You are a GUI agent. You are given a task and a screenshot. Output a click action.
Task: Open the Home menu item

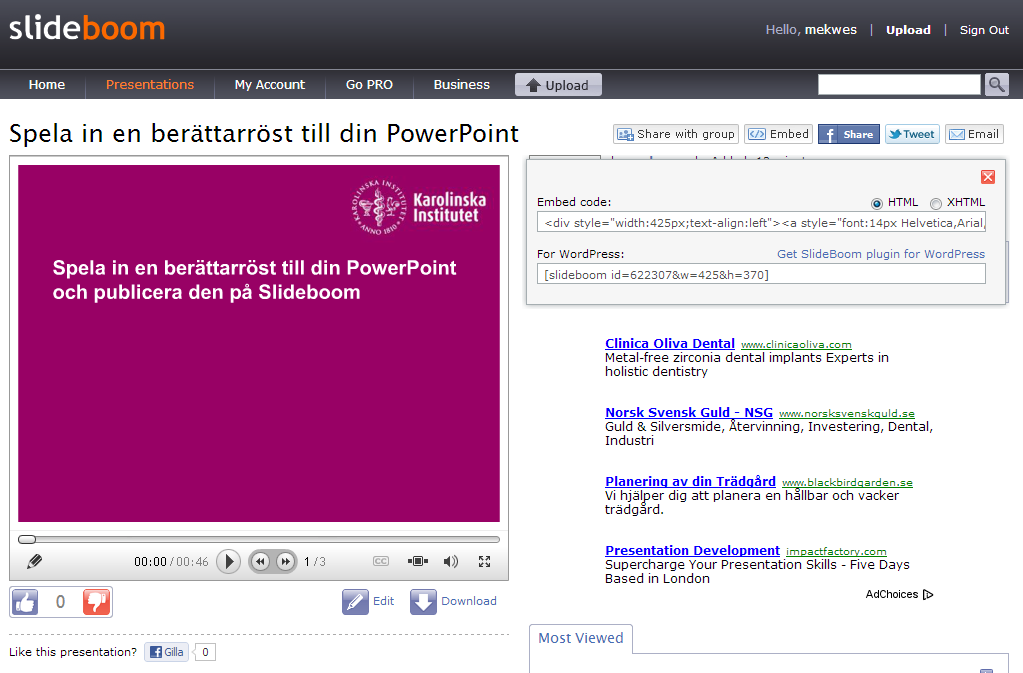[47, 85]
